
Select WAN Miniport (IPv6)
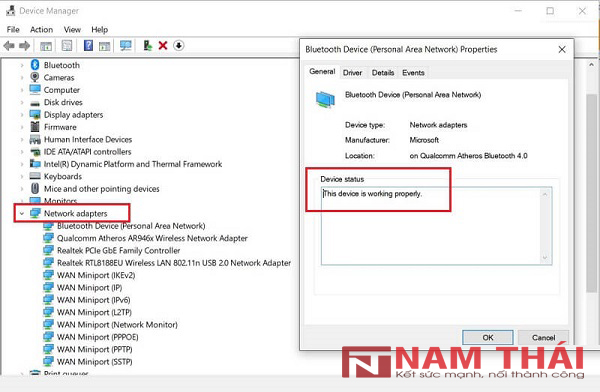coord(94,300)
